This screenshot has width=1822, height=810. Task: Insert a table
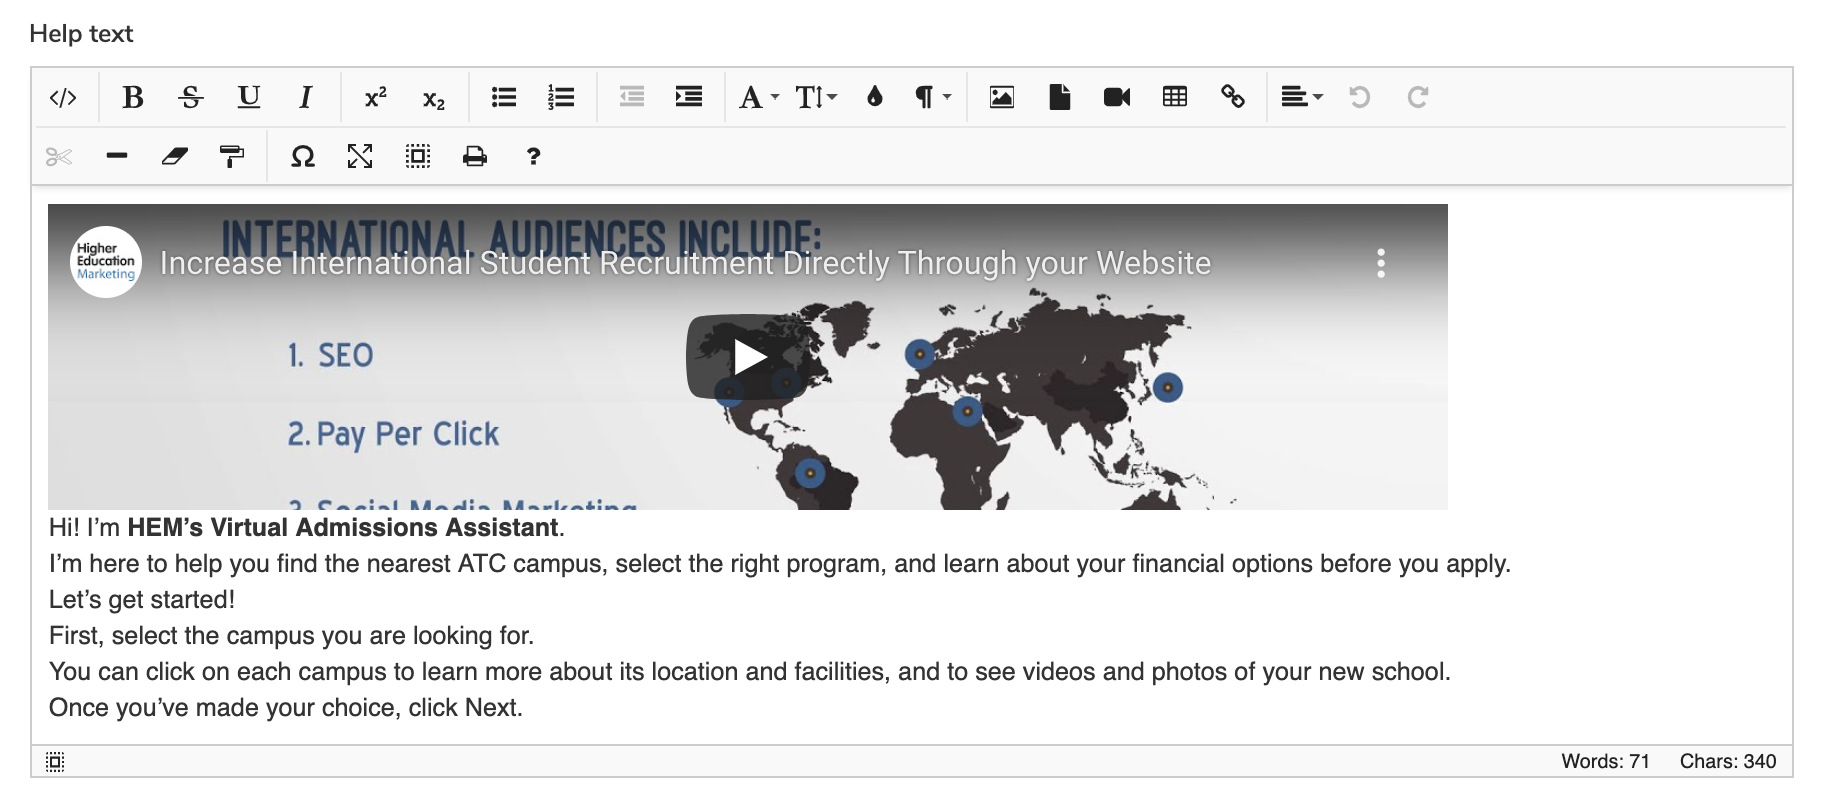(1175, 97)
